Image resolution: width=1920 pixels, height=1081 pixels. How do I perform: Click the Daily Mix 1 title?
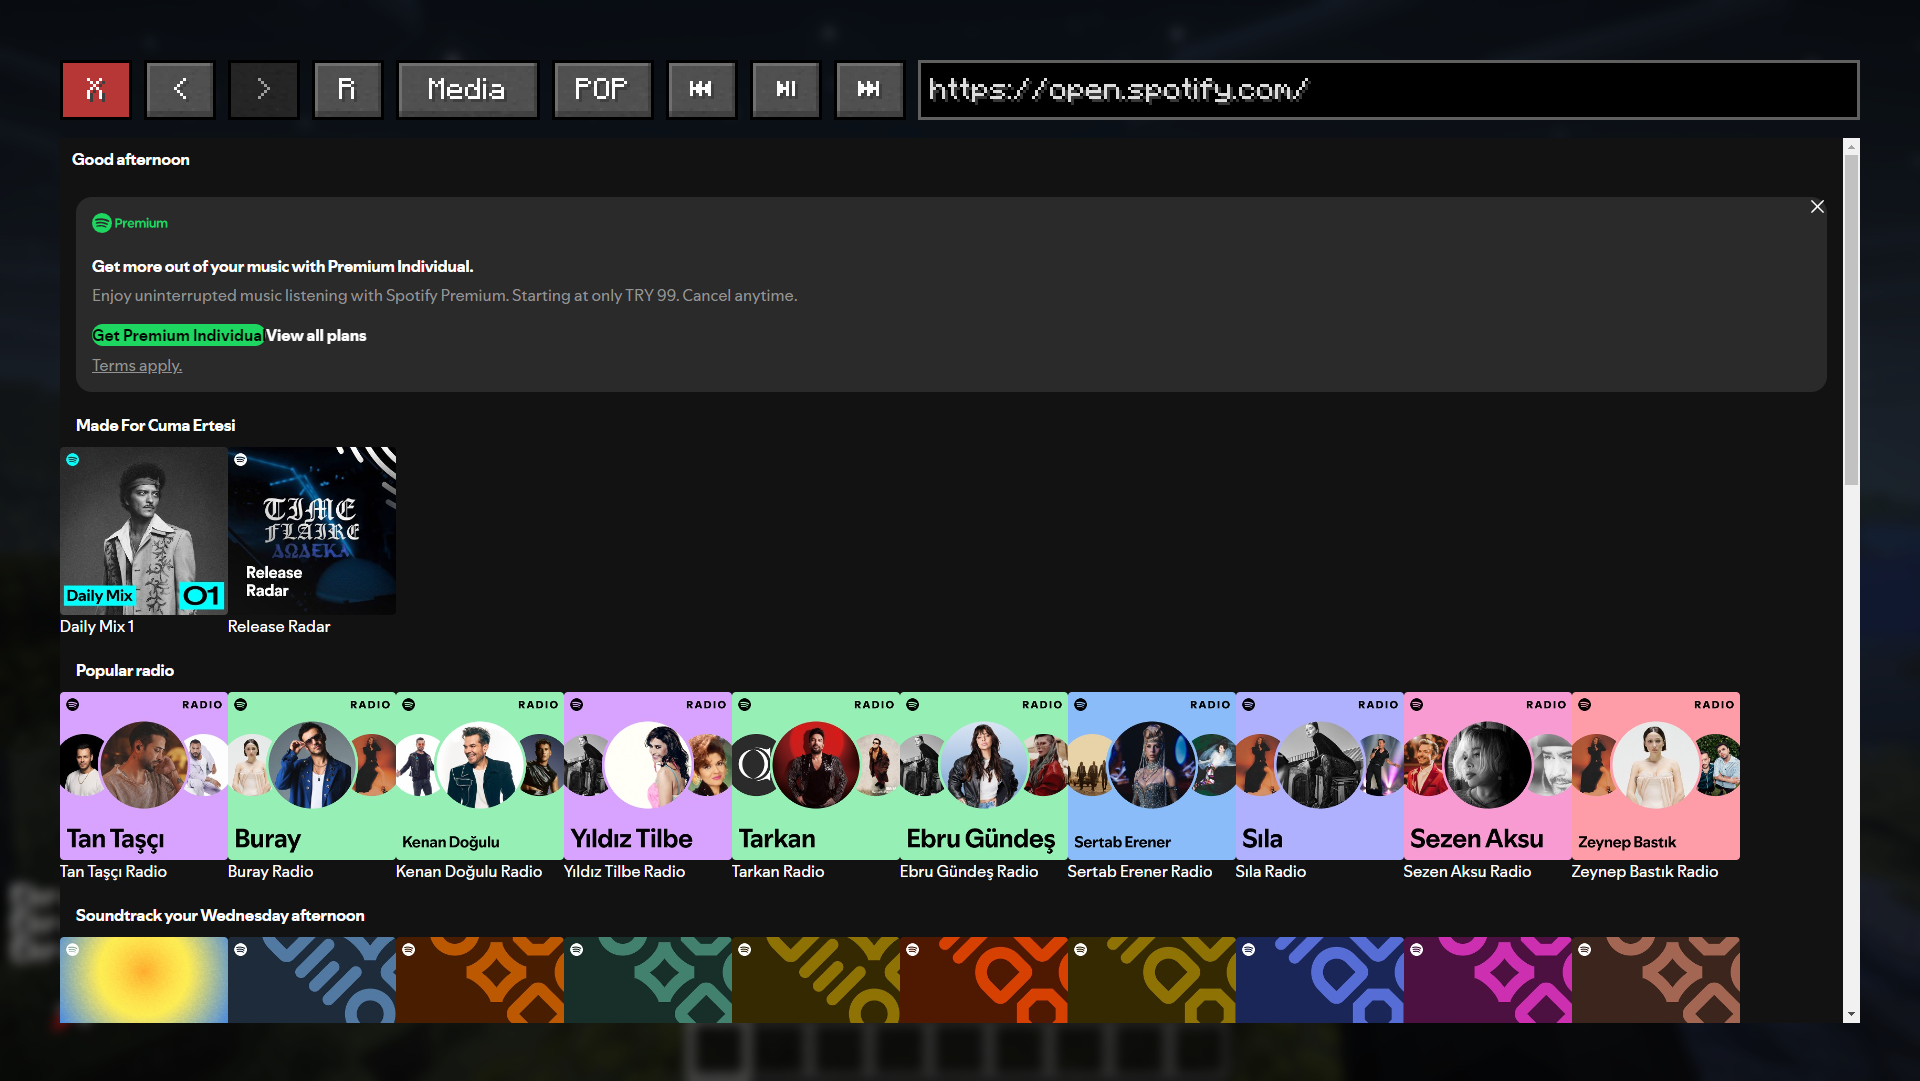[97, 627]
